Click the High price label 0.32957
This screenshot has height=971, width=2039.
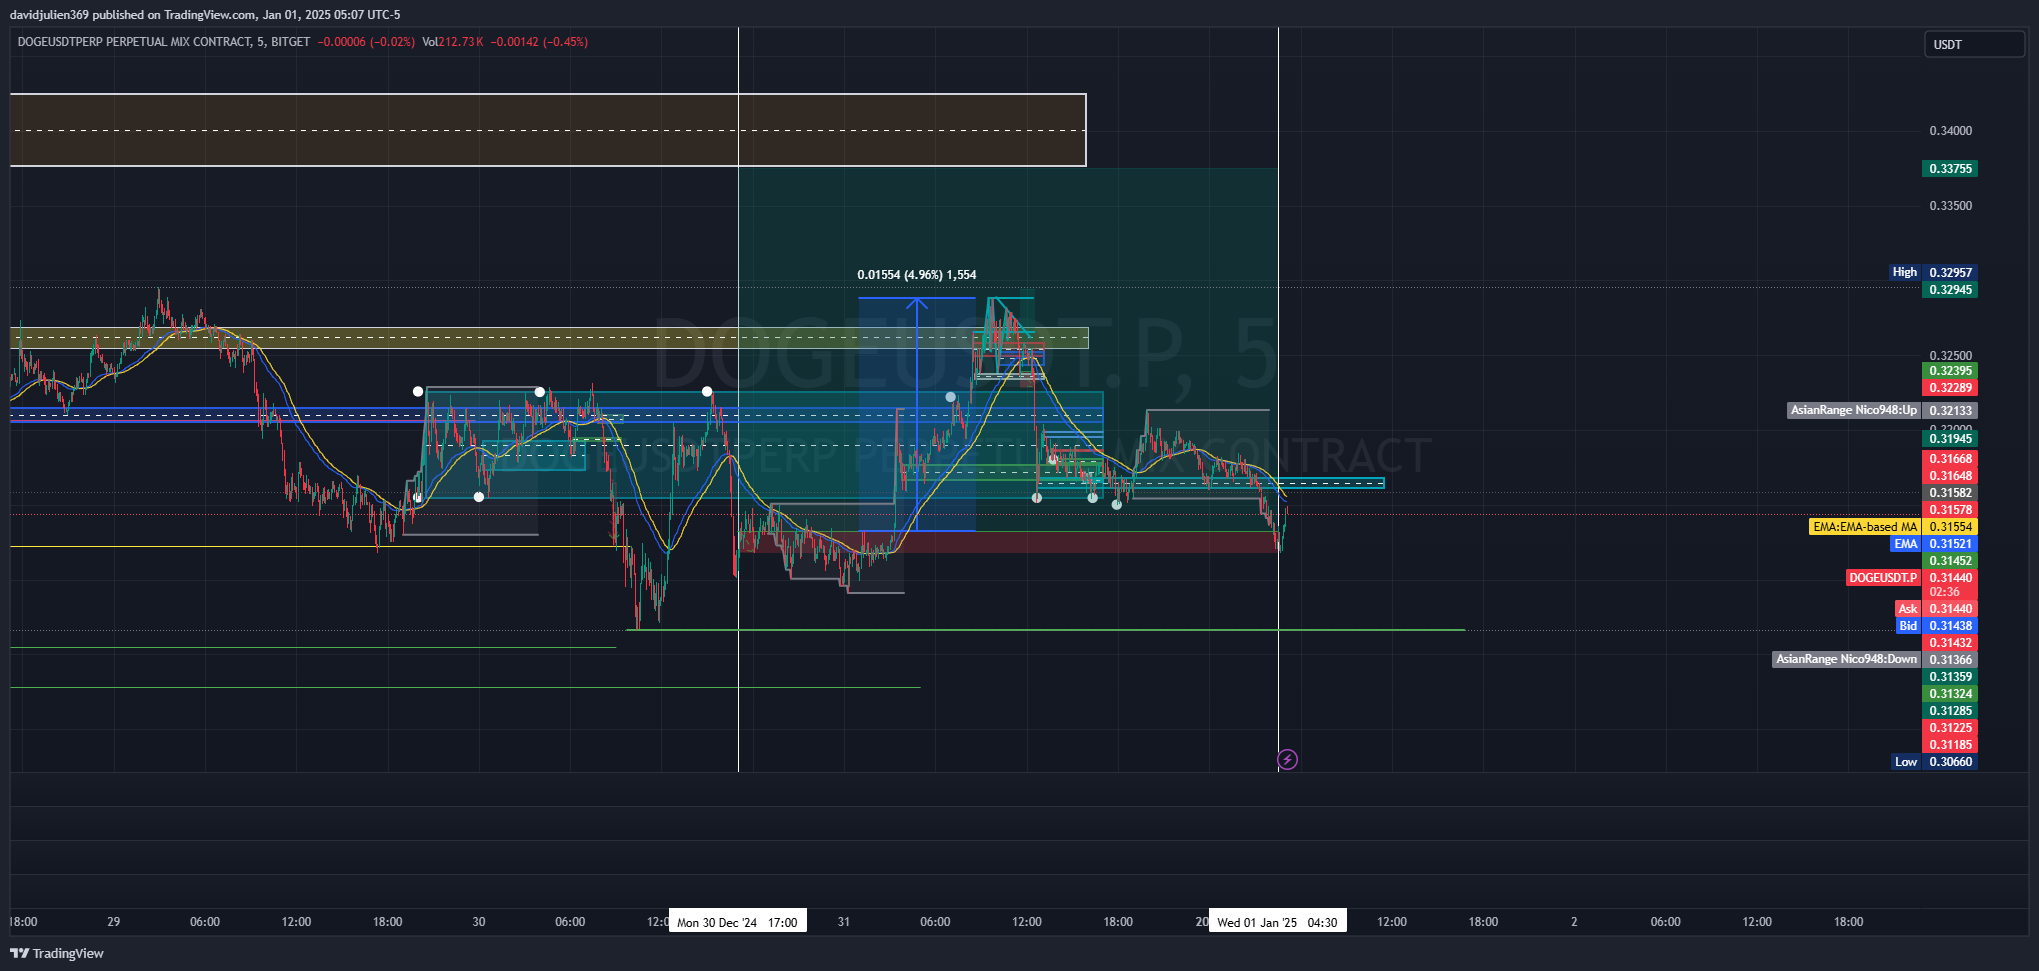click(x=1932, y=272)
